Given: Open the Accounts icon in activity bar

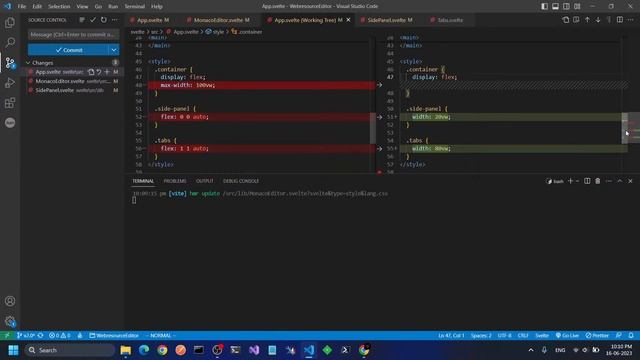Looking at the screenshot, I should click(x=10, y=301).
